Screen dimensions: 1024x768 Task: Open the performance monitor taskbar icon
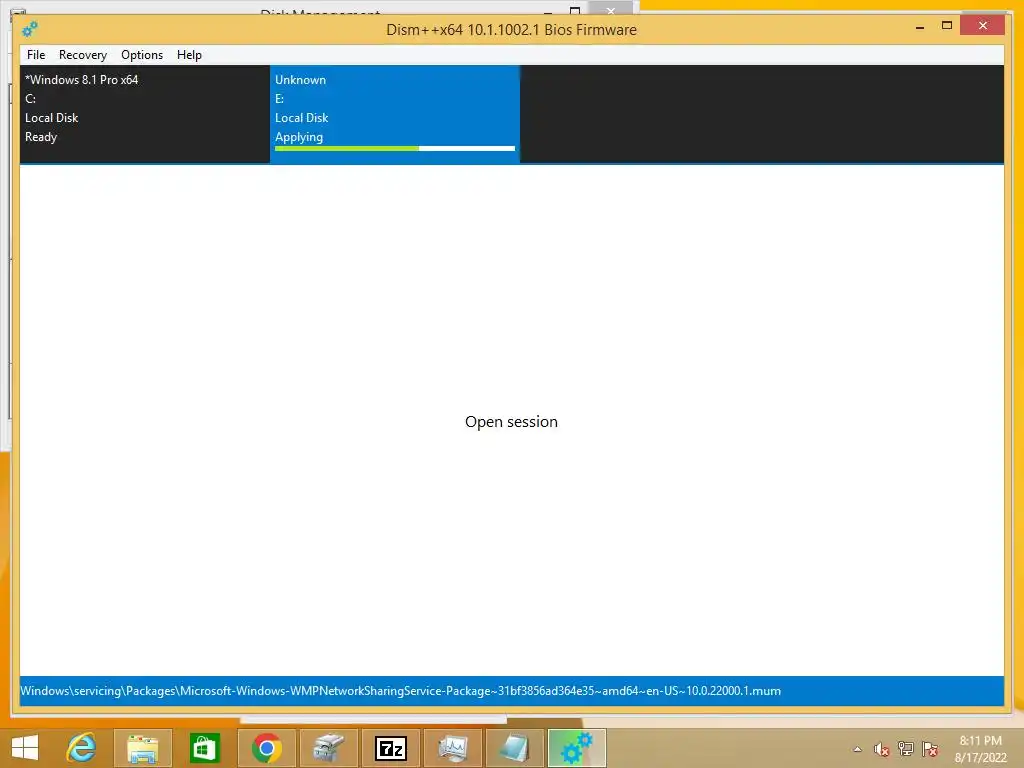453,748
